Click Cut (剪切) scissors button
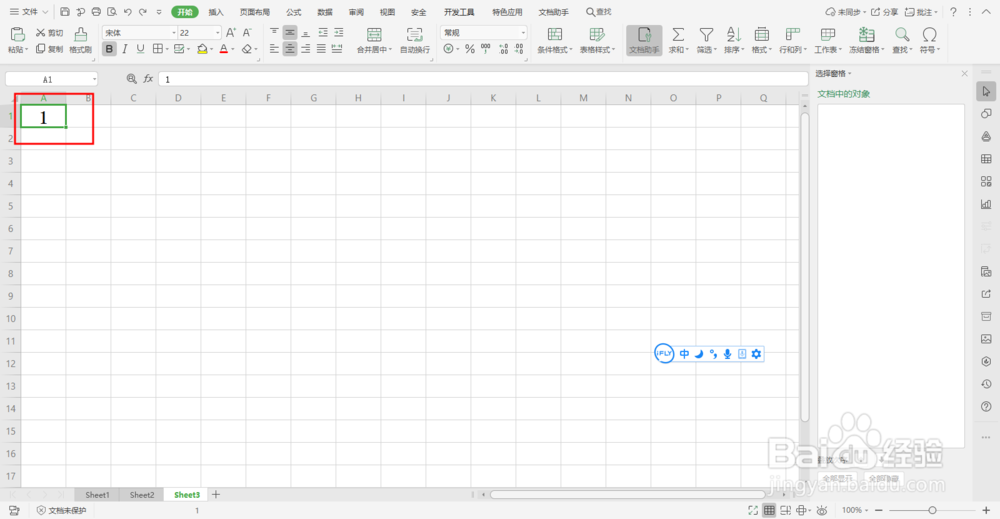The width and height of the screenshot is (1000, 519). (x=49, y=33)
